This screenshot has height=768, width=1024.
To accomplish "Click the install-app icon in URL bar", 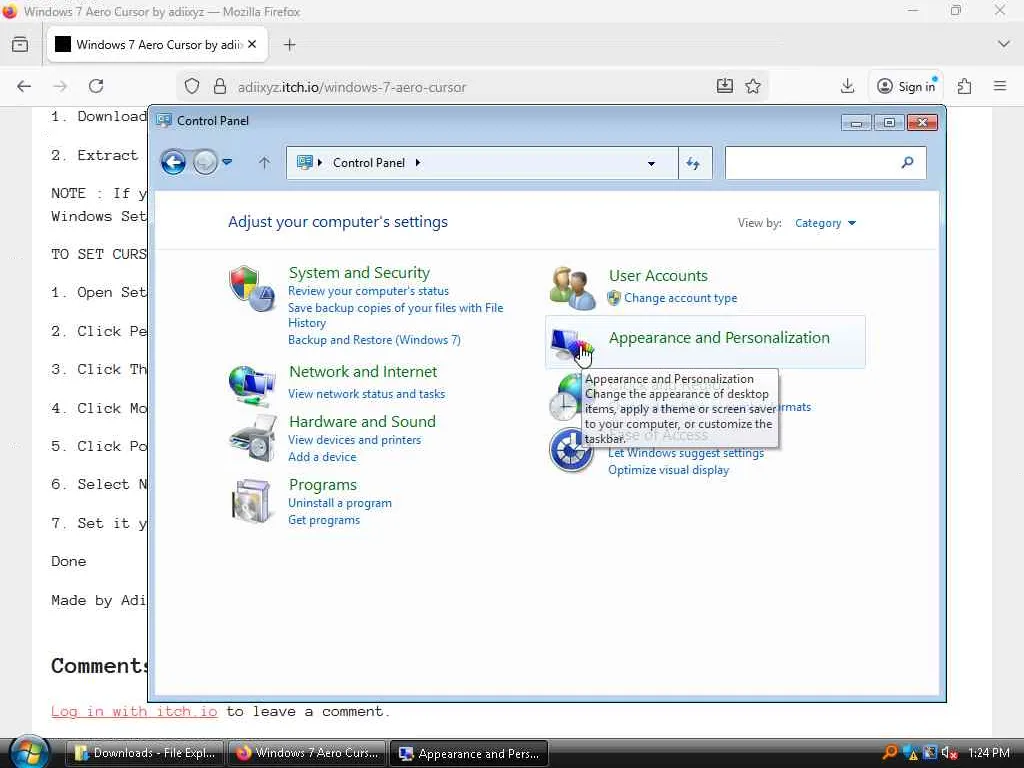I will [724, 86].
